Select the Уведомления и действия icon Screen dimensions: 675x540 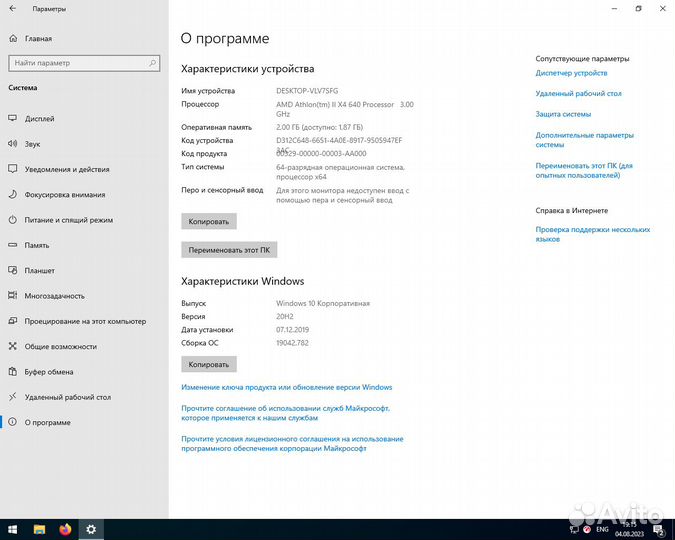pos(13,169)
